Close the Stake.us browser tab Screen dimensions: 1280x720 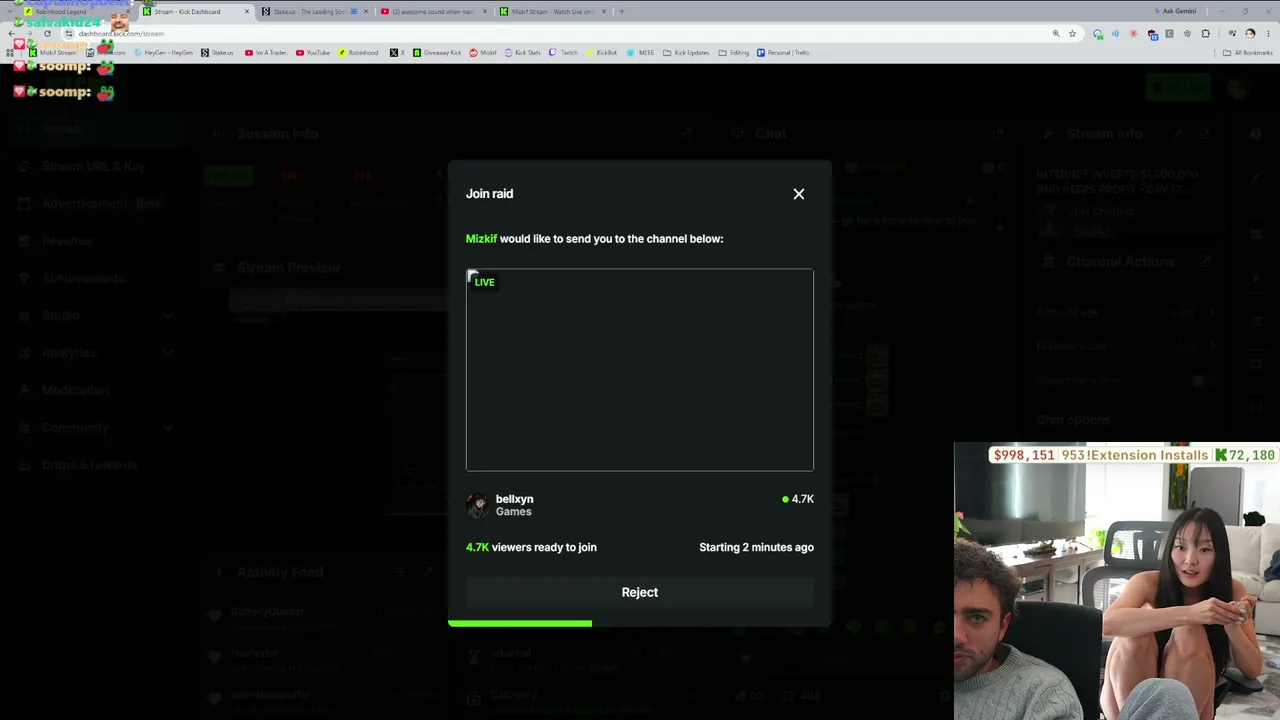point(366,12)
